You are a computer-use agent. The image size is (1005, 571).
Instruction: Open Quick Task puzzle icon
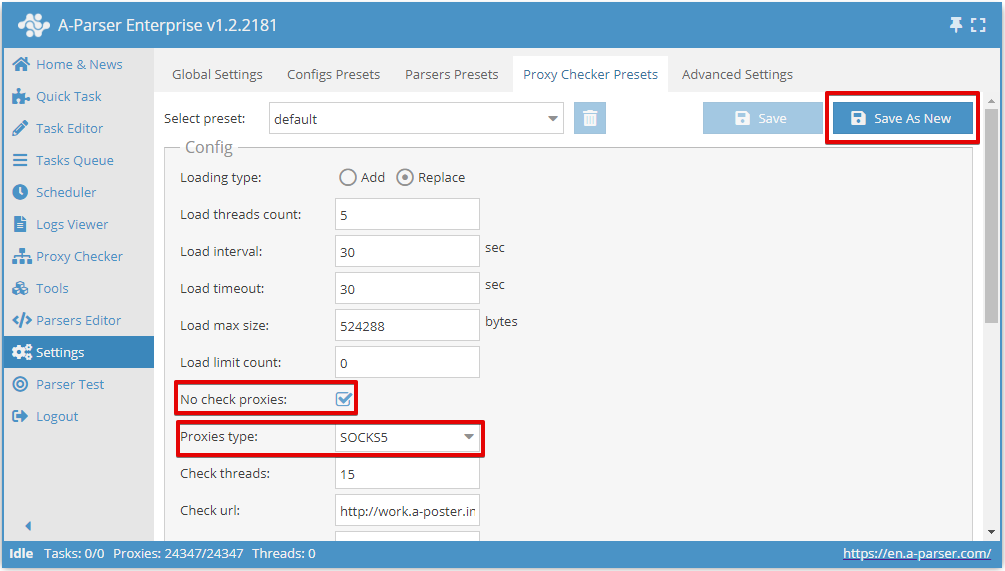pyautogui.click(x=20, y=96)
